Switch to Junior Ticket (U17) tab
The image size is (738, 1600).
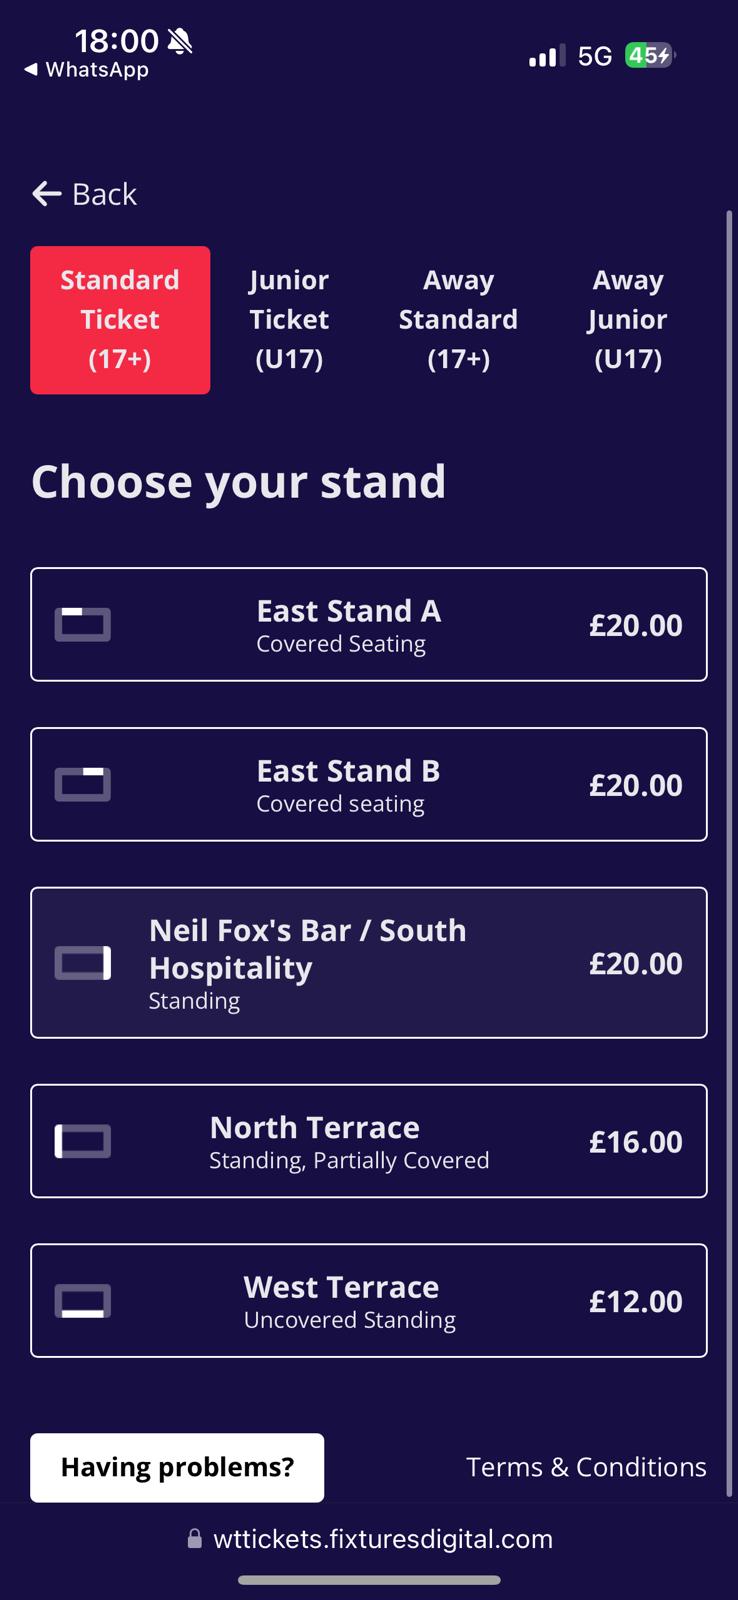pyautogui.click(x=289, y=320)
